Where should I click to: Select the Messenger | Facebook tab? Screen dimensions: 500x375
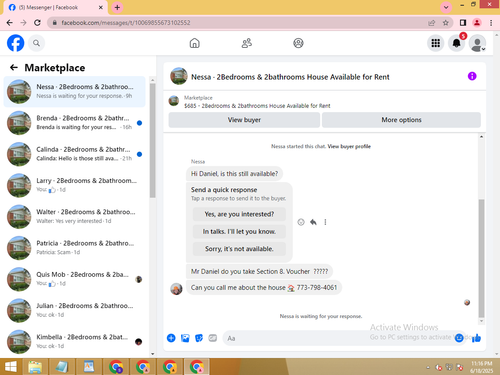pos(55,7)
